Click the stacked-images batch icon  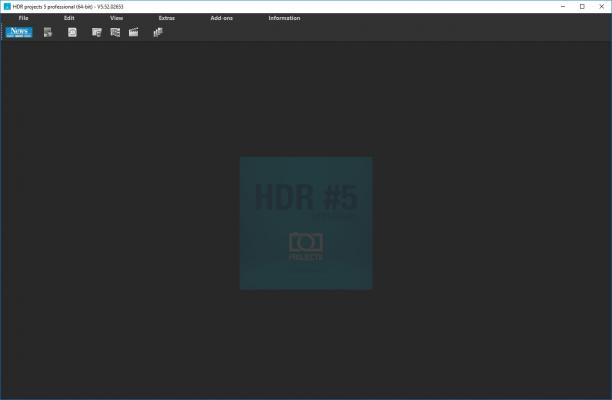point(158,32)
